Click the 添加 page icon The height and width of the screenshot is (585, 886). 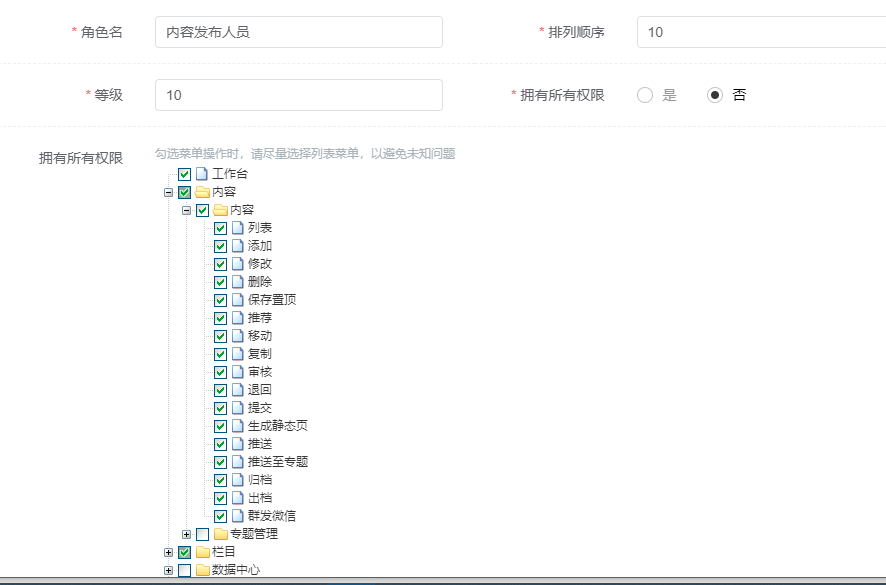pyautogui.click(x=237, y=246)
